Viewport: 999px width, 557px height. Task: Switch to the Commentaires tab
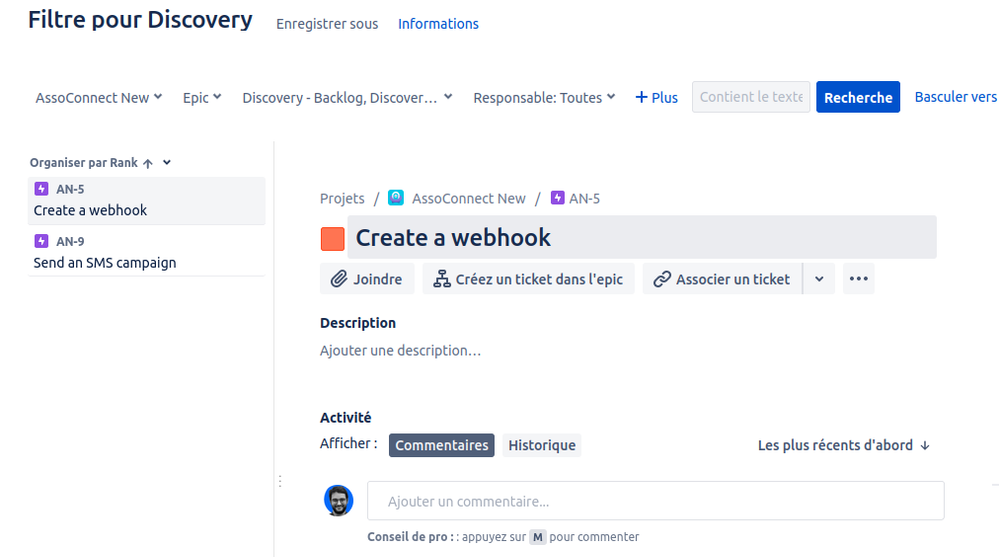click(442, 445)
